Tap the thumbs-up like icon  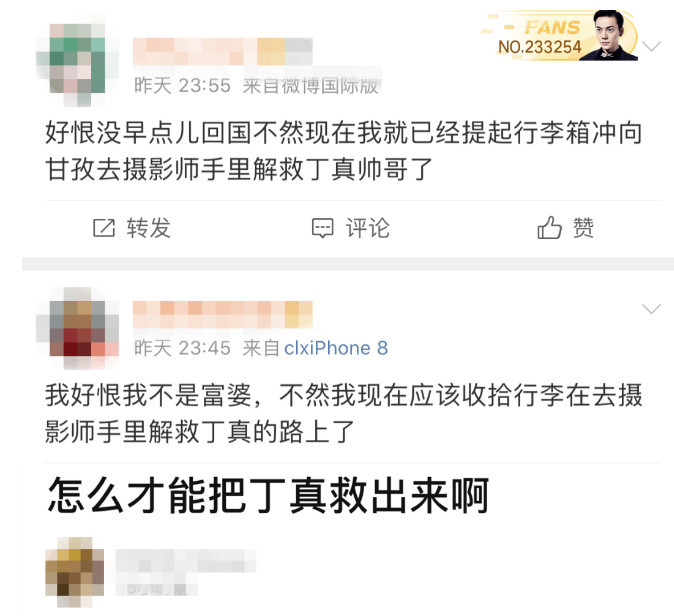click(x=549, y=227)
